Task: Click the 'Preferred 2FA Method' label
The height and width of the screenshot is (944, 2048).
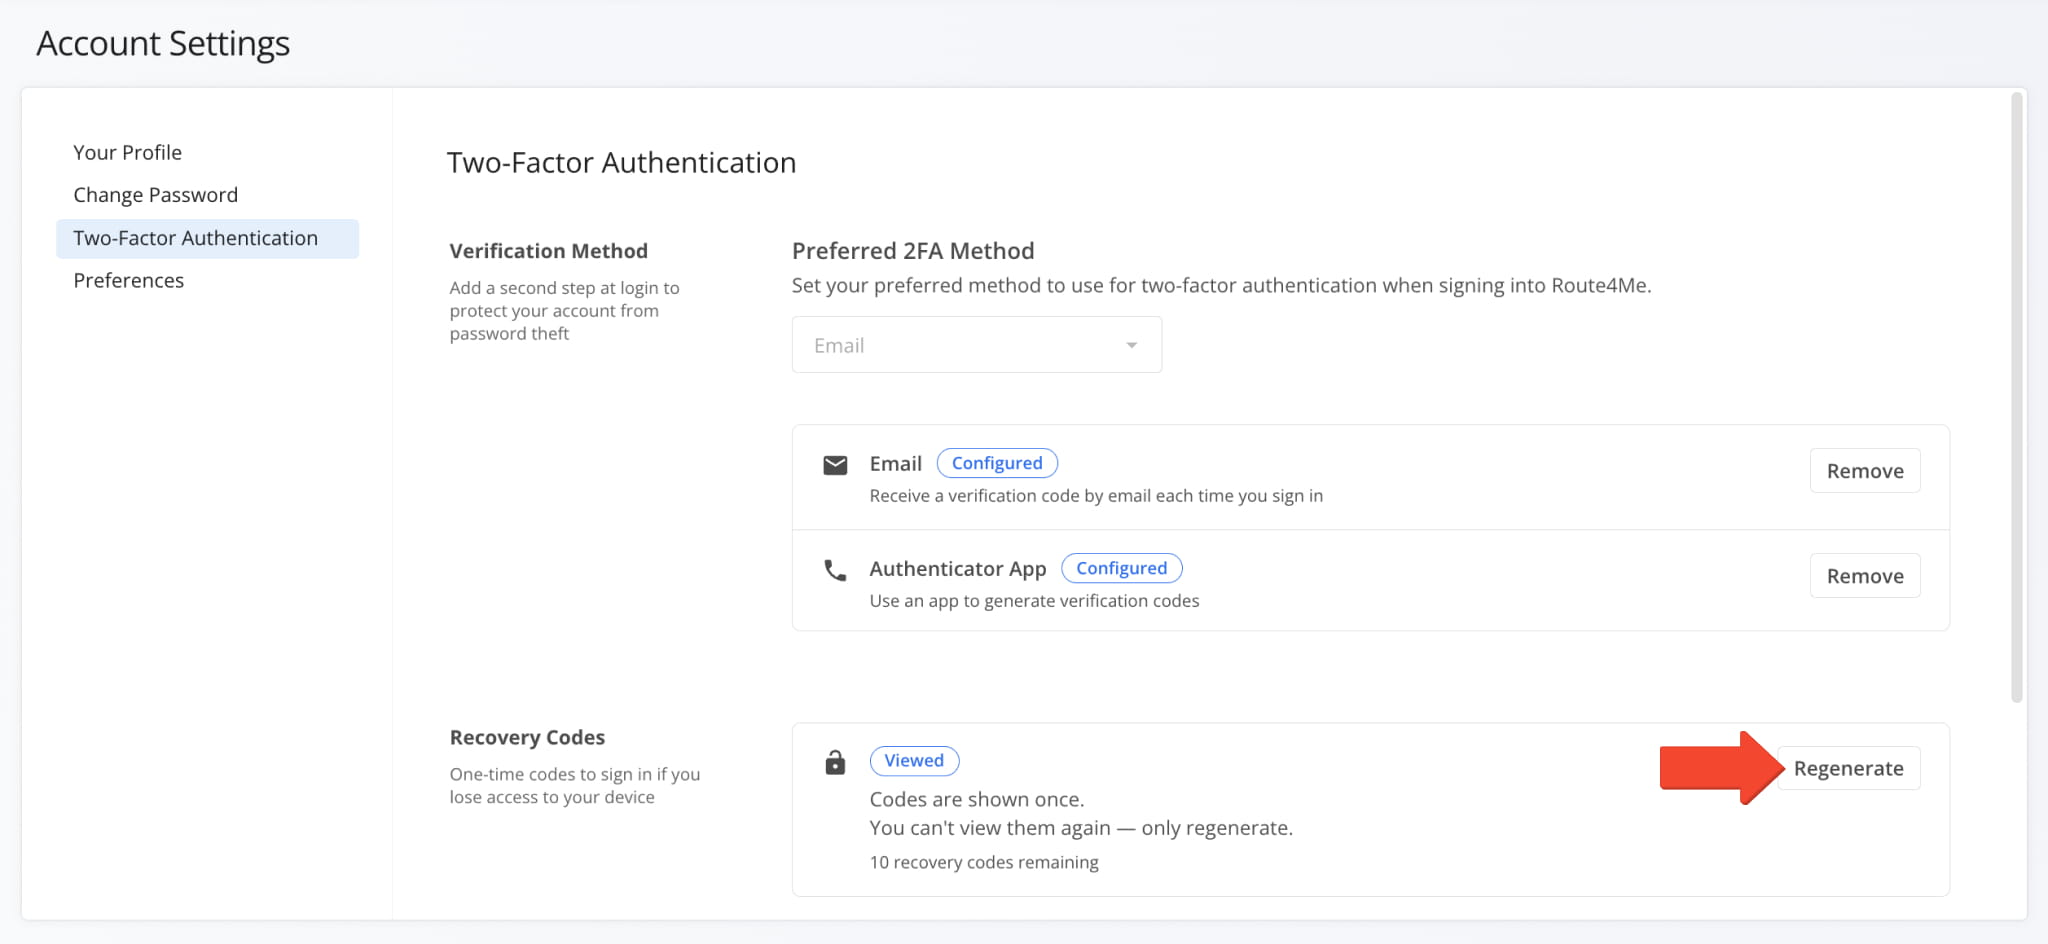Action: click(x=913, y=251)
